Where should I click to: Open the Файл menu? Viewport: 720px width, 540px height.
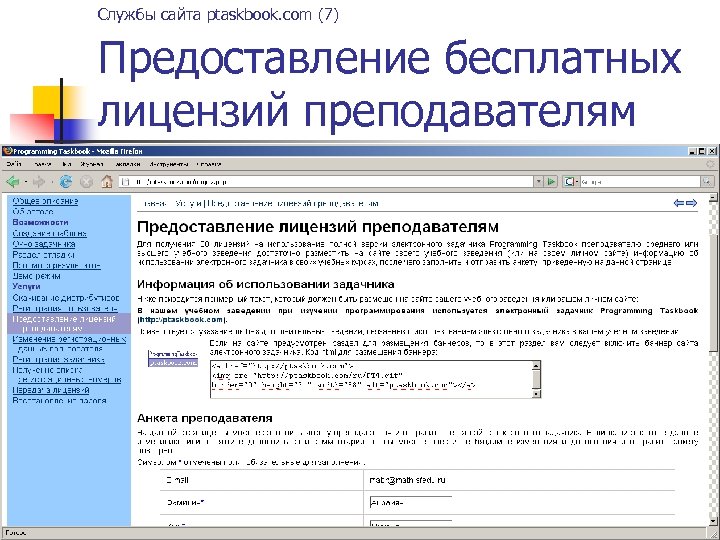pos(14,164)
